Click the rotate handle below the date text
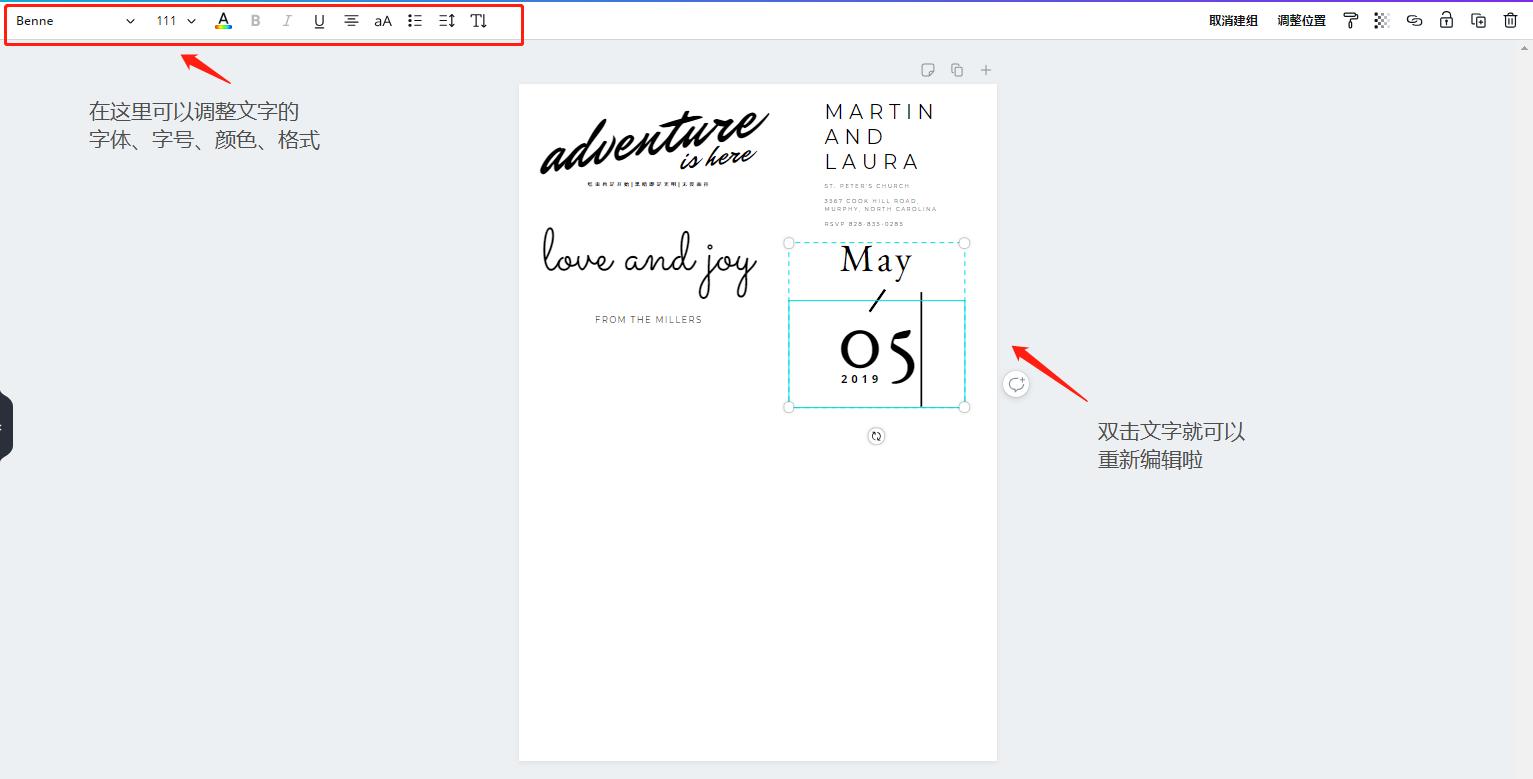This screenshot has height=779, width=1533. (876, 435)
